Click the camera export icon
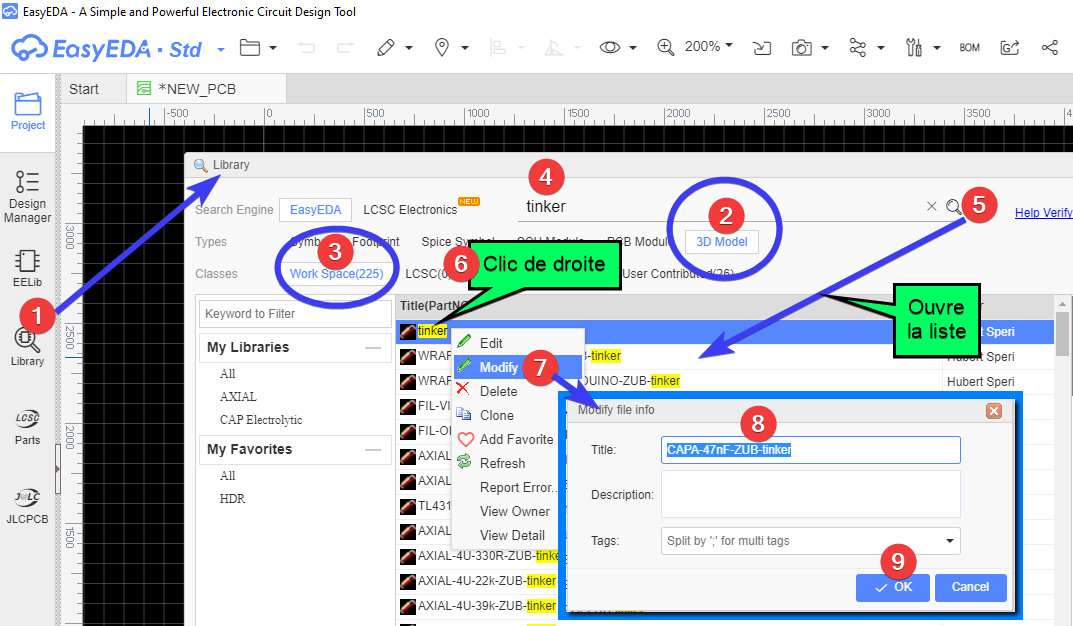The image size is (1073, 626). (x=801, y=47)
